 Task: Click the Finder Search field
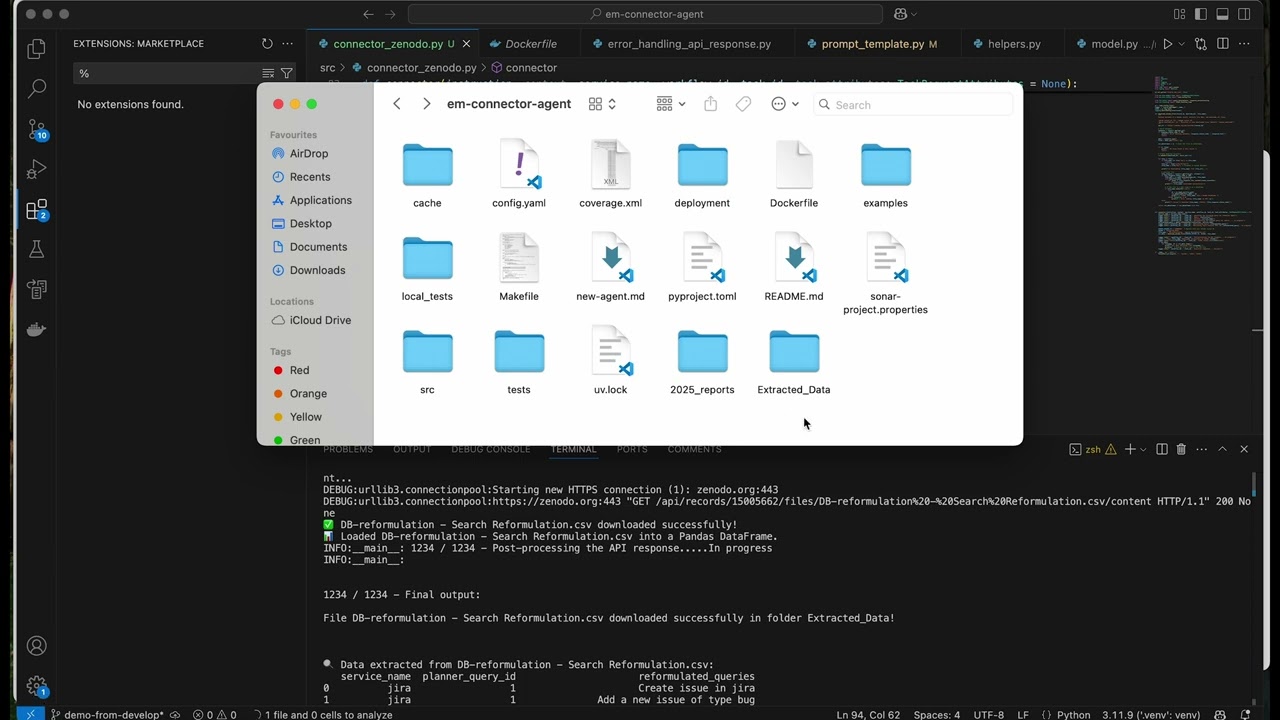click(x=913, y=104)
